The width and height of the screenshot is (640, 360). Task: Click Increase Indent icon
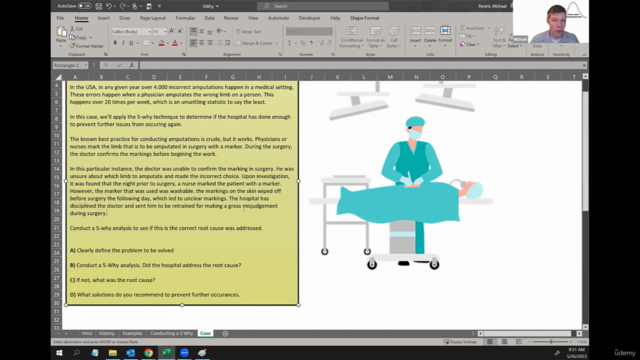(x=227, y=43)
